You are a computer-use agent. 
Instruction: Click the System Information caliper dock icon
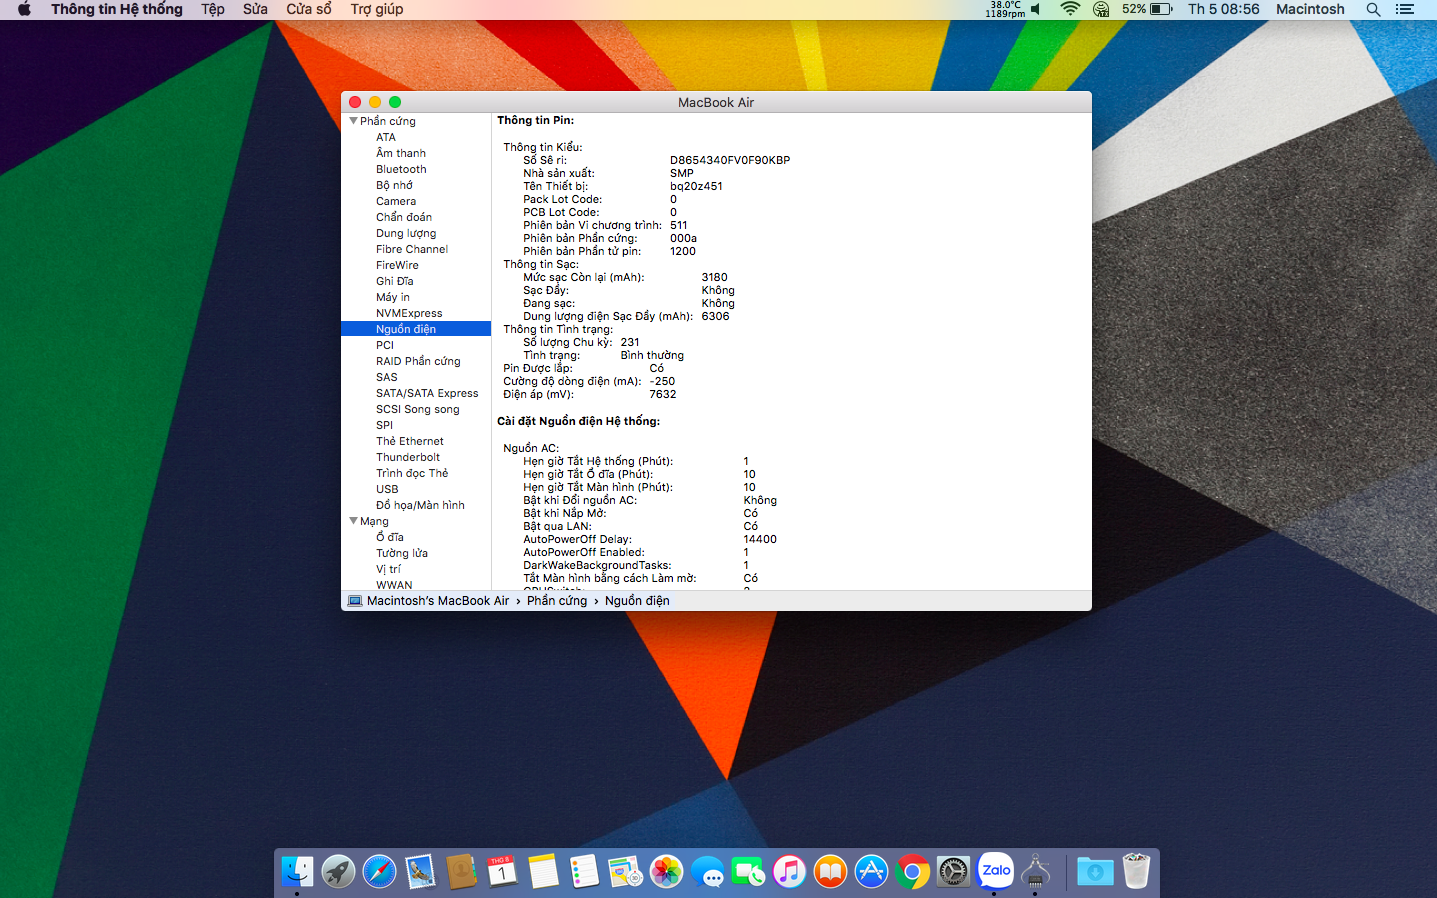click(1035, 872)
